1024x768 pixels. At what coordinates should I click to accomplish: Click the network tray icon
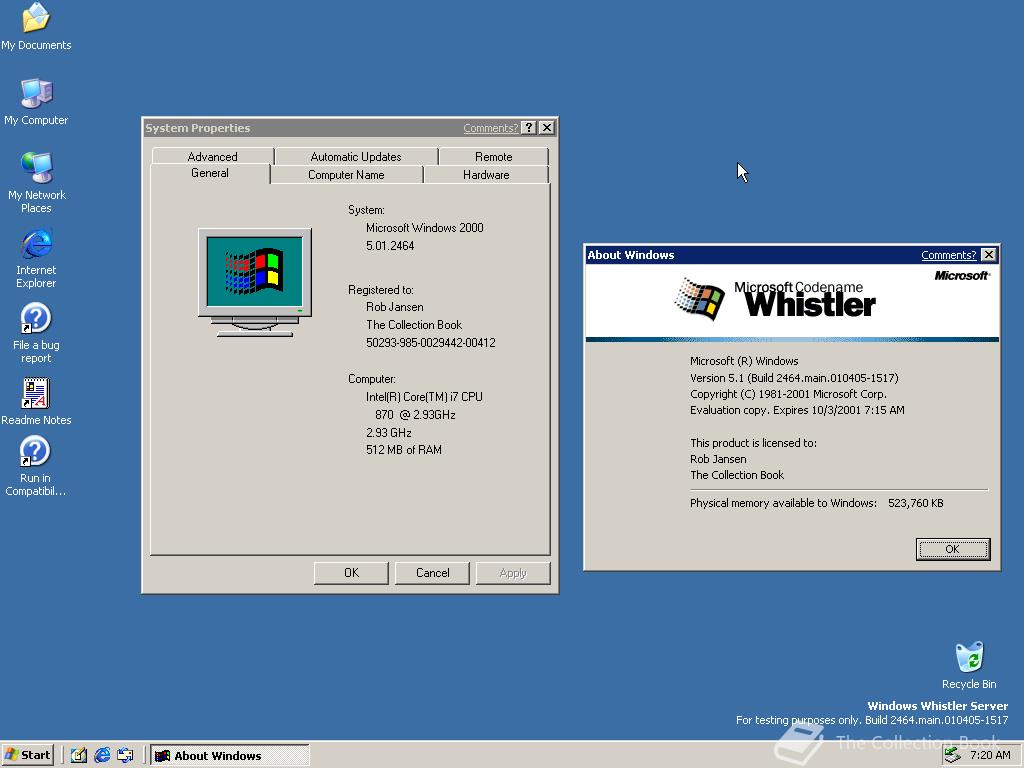[953, 755]
